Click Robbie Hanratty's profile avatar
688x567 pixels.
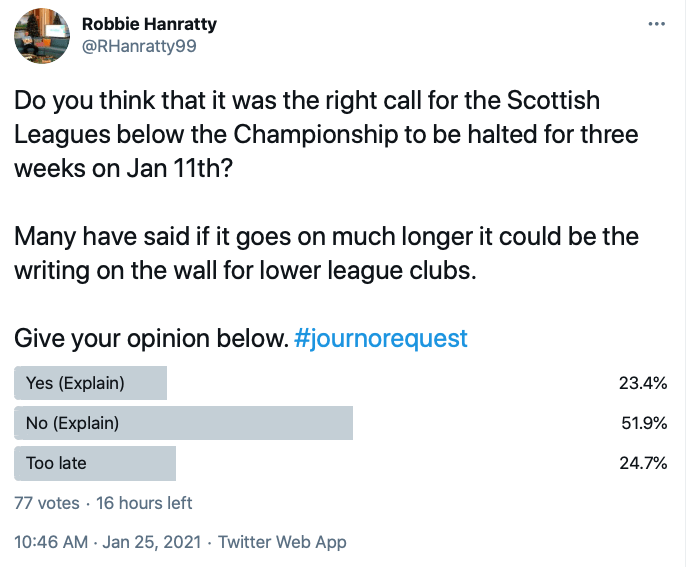[41, 39]
